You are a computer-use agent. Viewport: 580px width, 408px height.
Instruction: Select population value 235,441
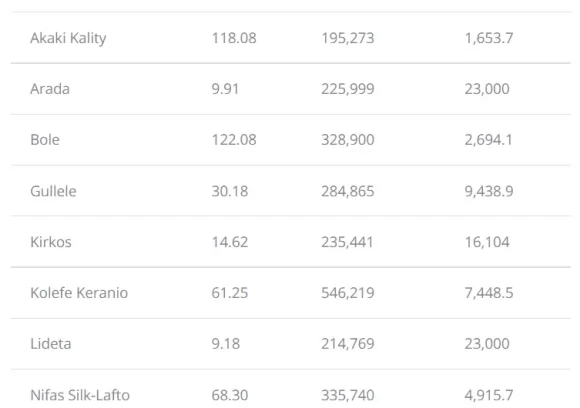point(347,242)
